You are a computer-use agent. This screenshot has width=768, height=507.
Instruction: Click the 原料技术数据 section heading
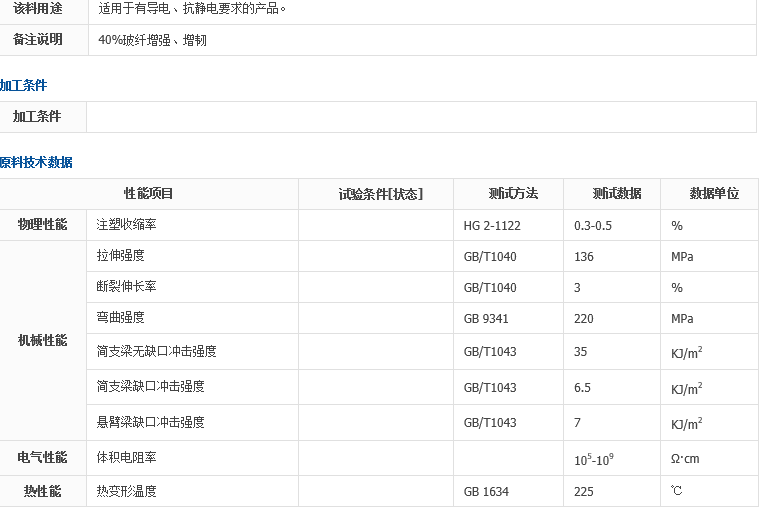click(x=36, y=162)
